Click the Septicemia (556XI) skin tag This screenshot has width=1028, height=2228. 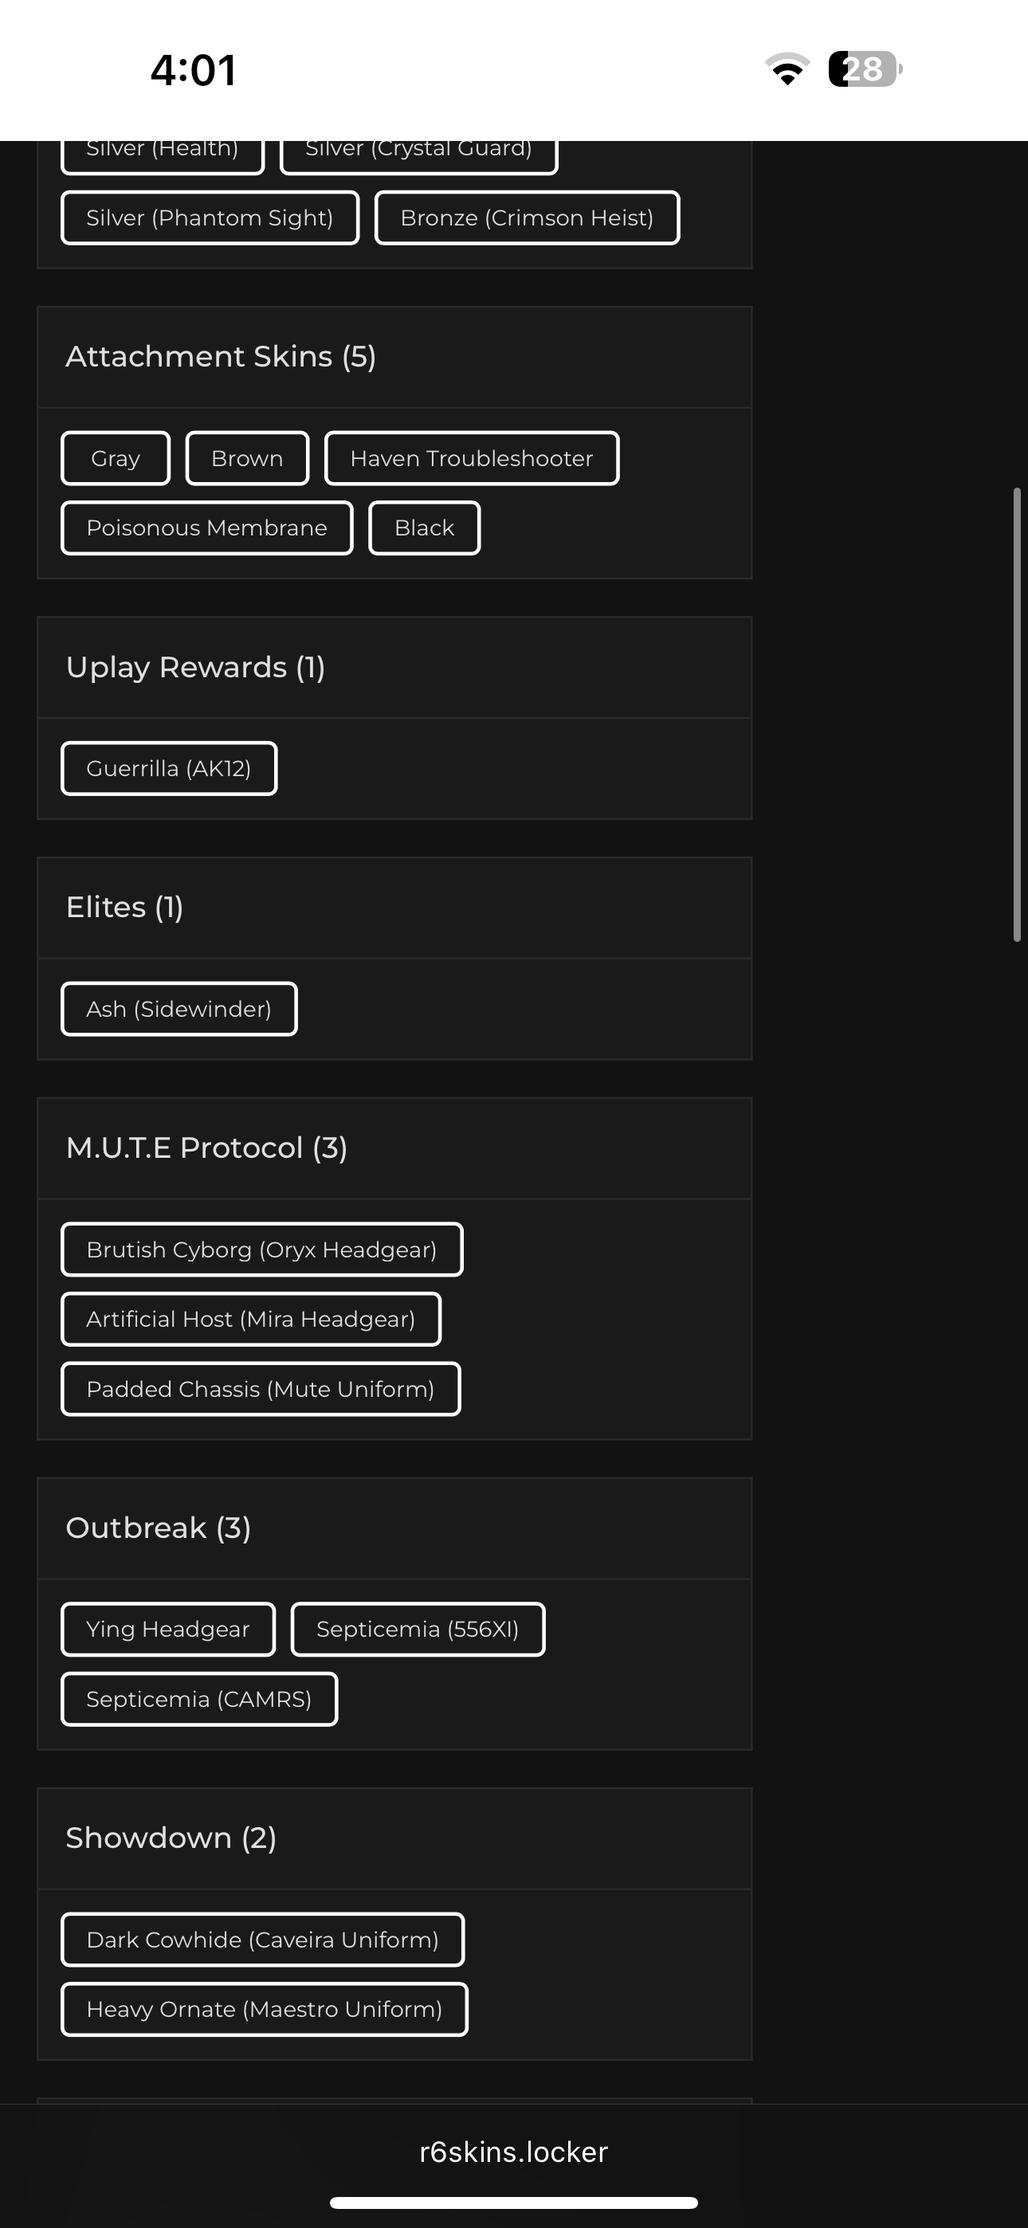417,1629
